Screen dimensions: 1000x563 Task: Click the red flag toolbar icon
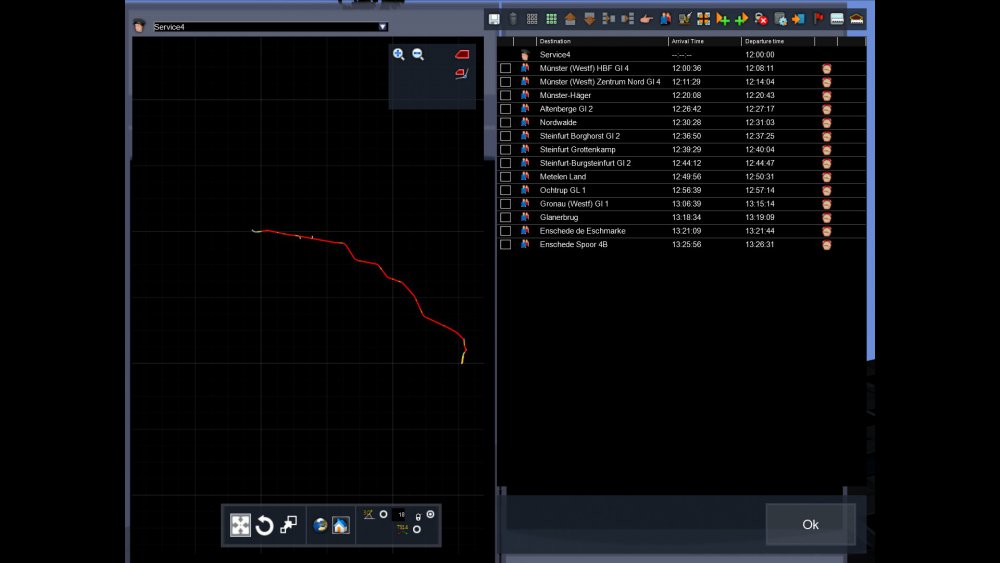tap(819, 19)
